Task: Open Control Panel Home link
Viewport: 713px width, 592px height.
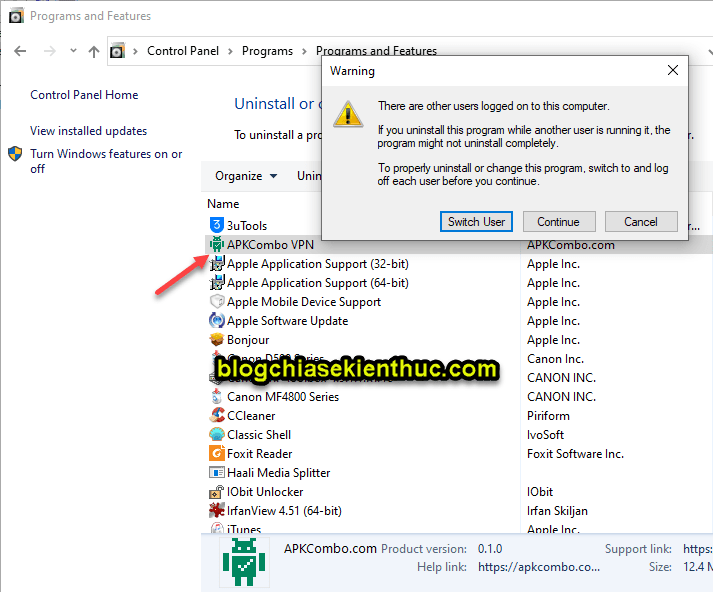Action: 84,95
